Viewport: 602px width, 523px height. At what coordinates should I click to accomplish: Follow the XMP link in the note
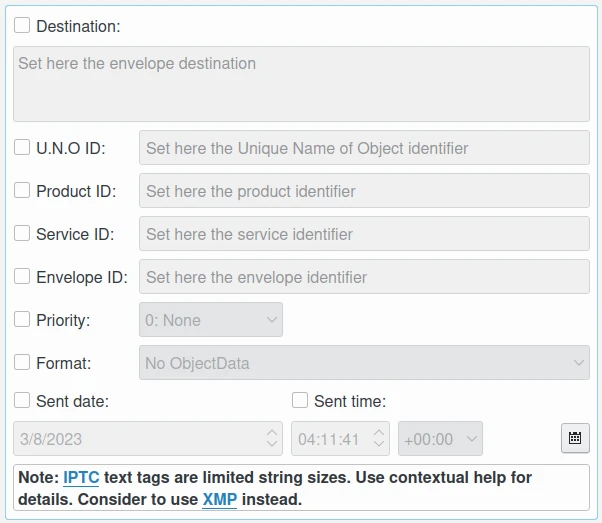[x=219, y=498]
